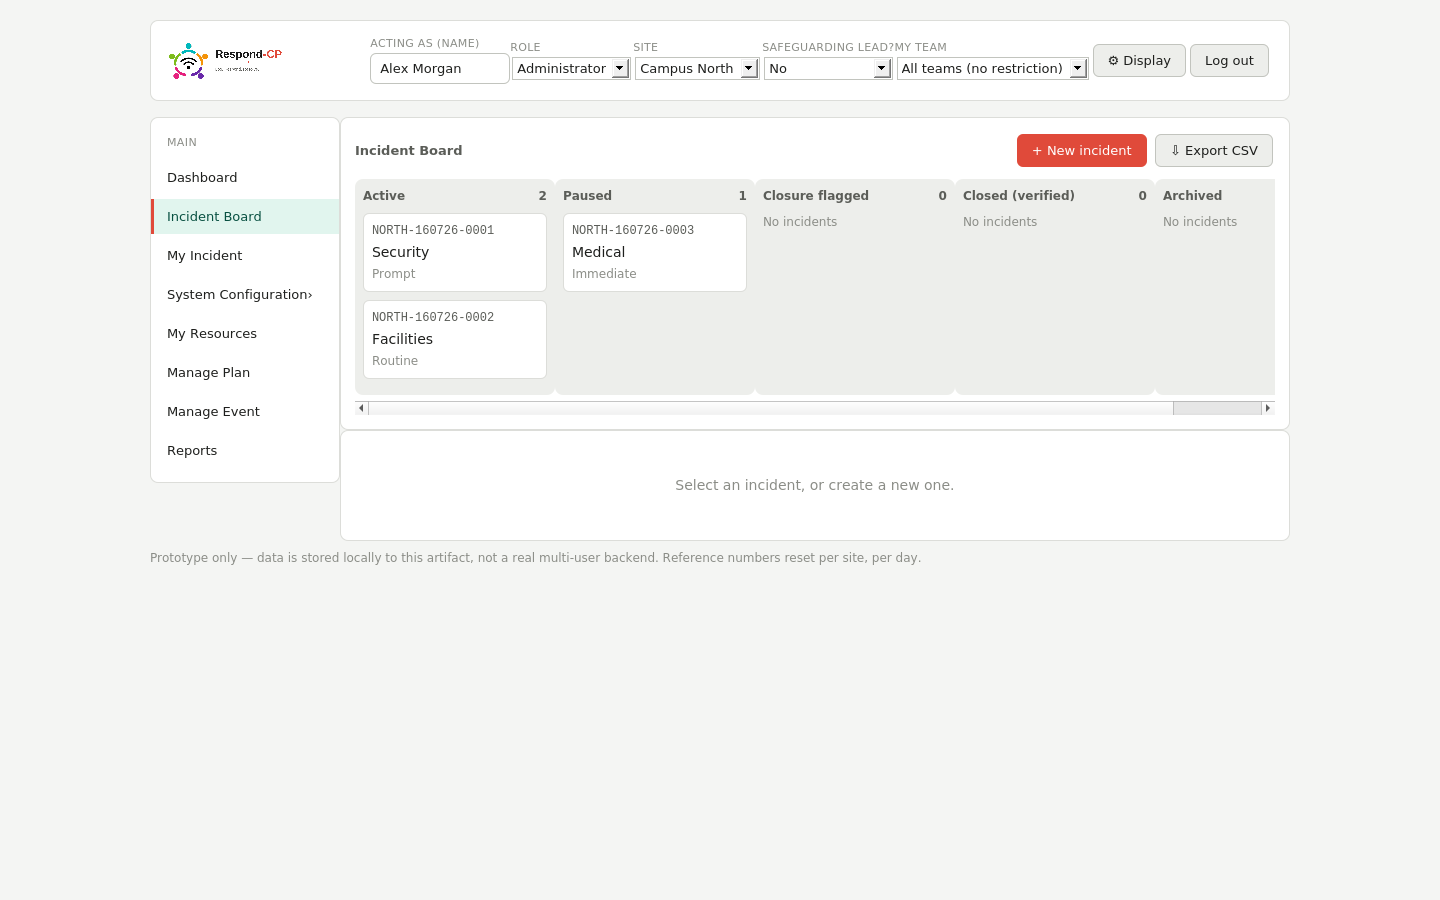Open My Resources page

[245, 334]
